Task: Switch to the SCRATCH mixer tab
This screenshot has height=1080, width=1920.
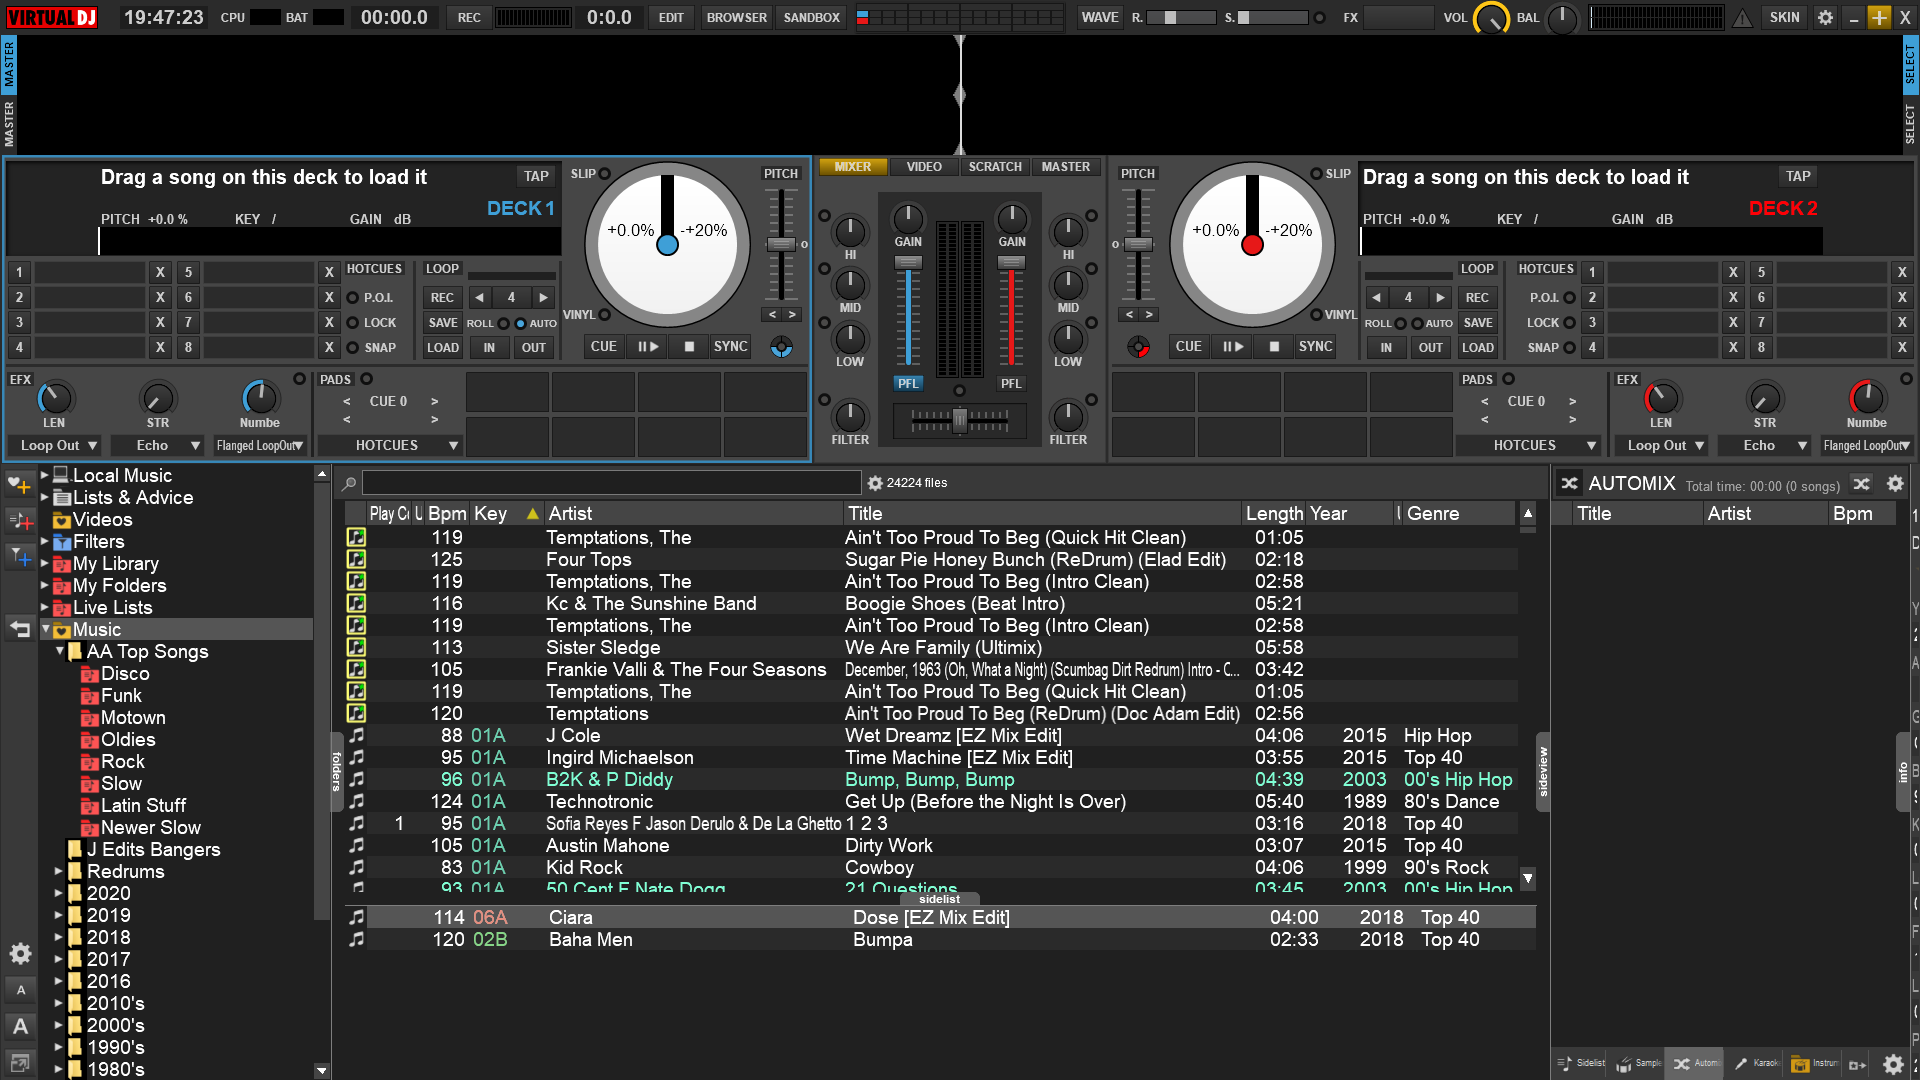Action: [994, 167]
